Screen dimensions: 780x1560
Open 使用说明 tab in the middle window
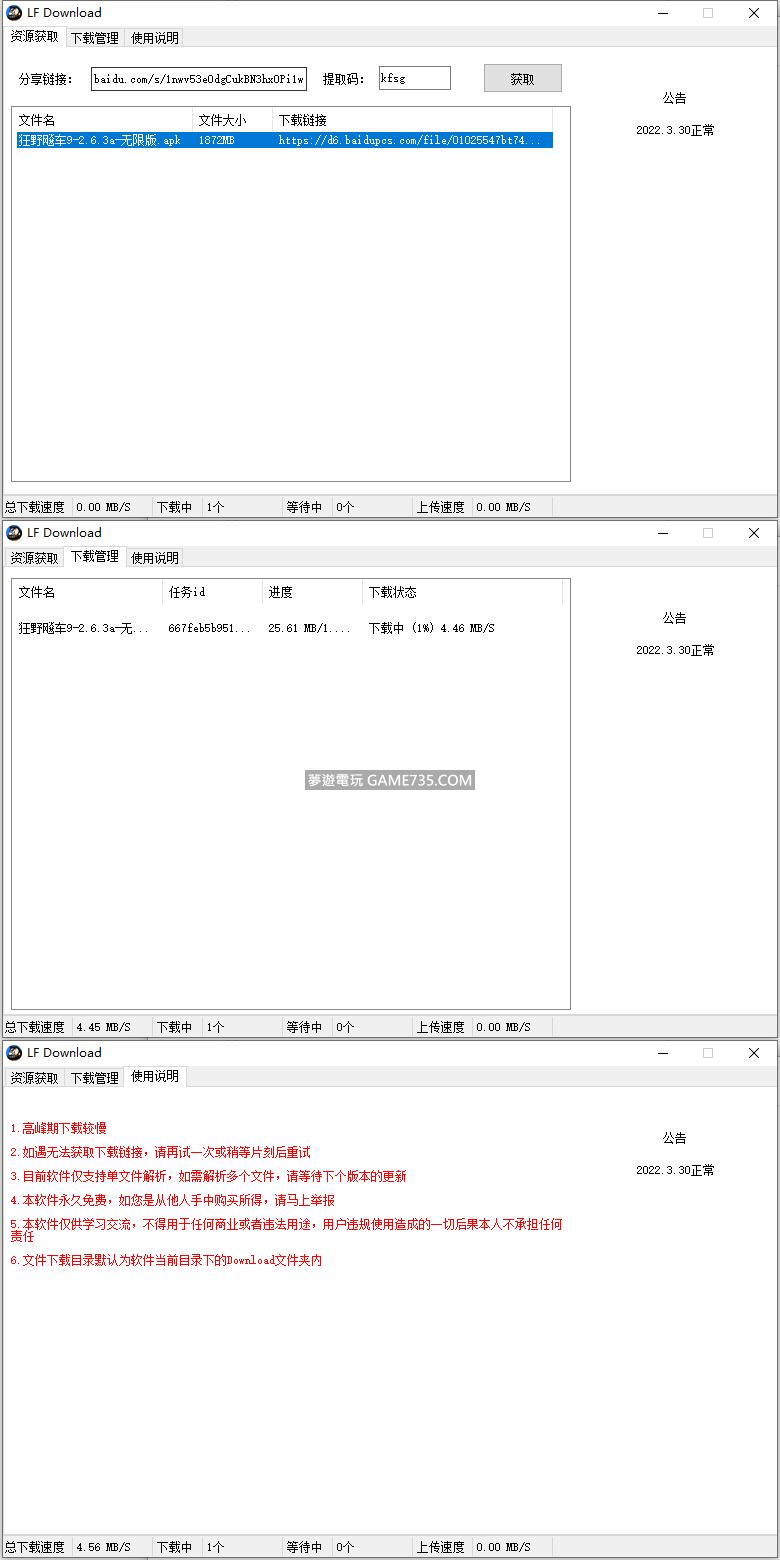(x=155, y=558)
